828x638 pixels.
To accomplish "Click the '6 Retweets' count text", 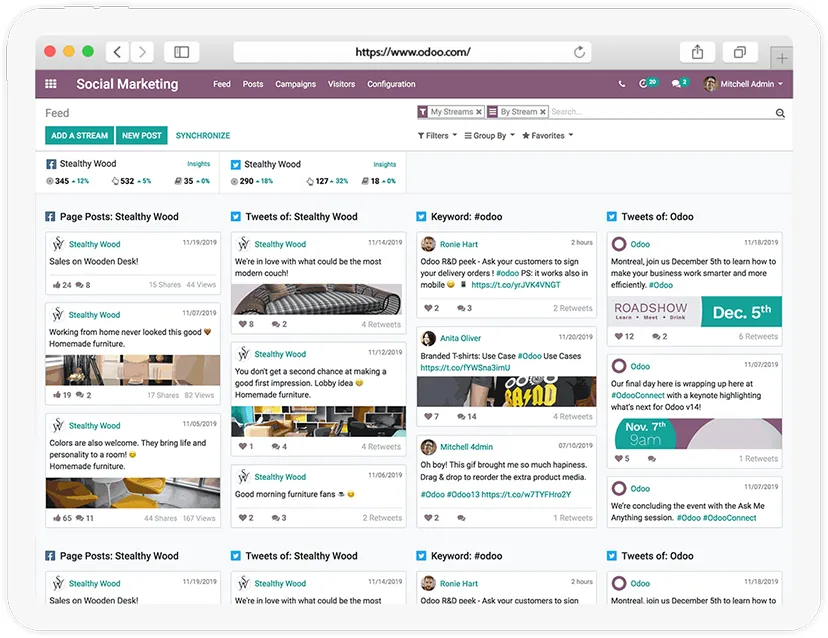I will 758,336.
